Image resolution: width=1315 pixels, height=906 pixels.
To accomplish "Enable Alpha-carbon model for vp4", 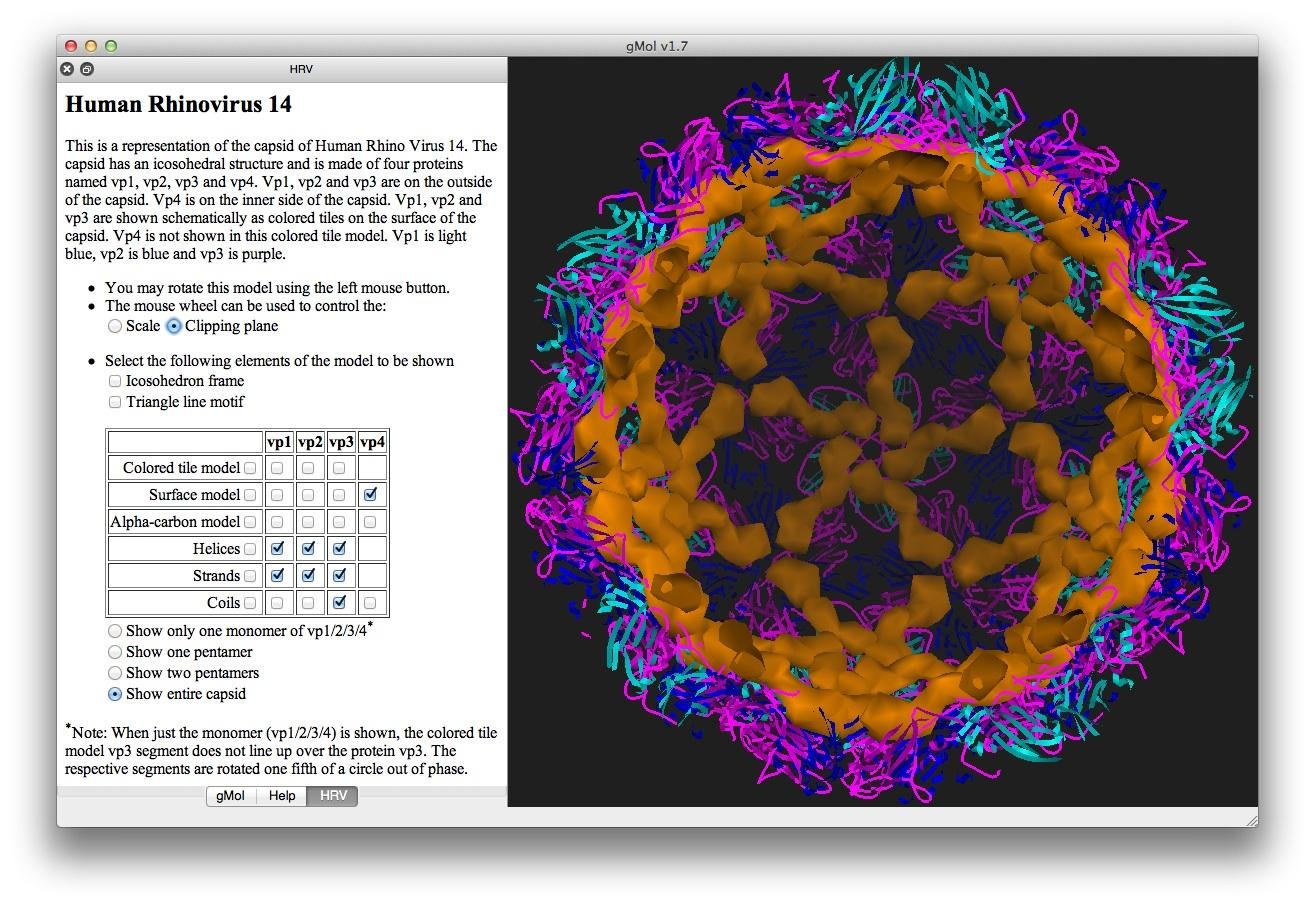I will click(371, 521).
